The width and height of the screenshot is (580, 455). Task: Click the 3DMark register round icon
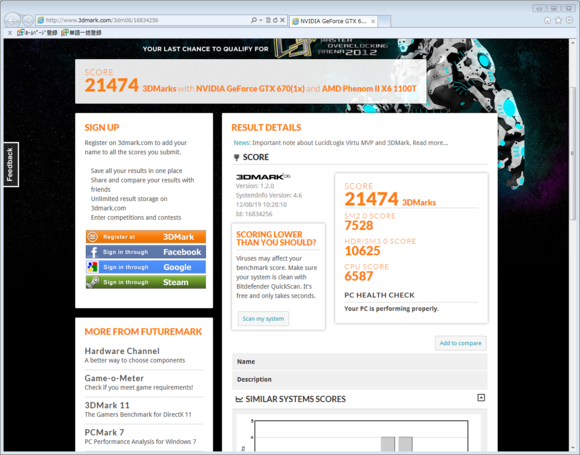[x=93, y=237]
